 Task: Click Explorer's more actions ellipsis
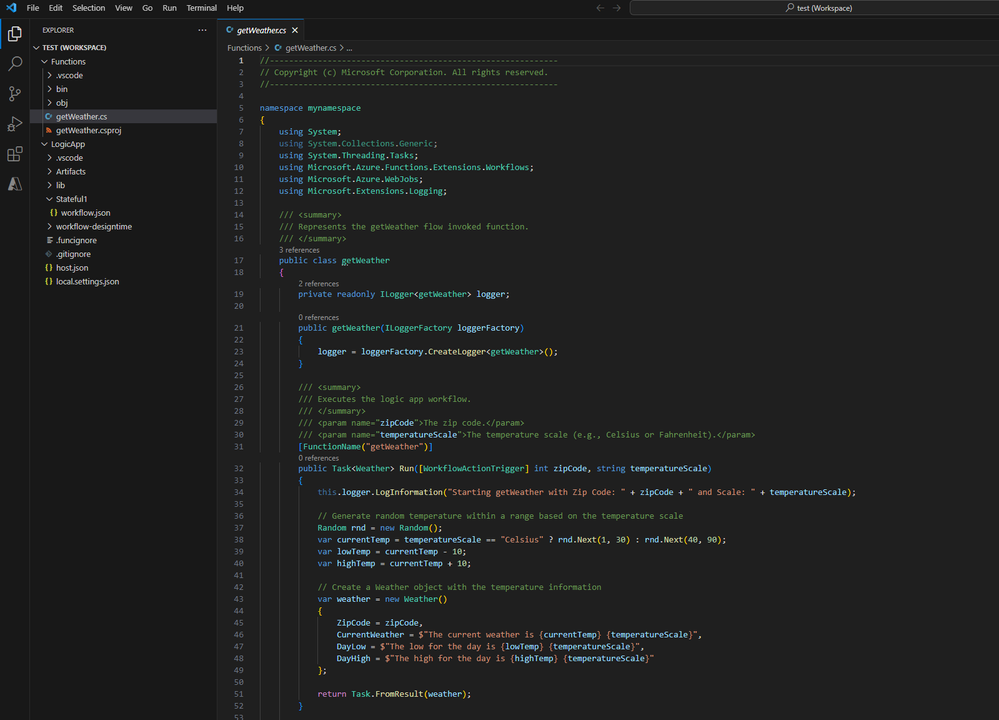click(x=203, y=30)
